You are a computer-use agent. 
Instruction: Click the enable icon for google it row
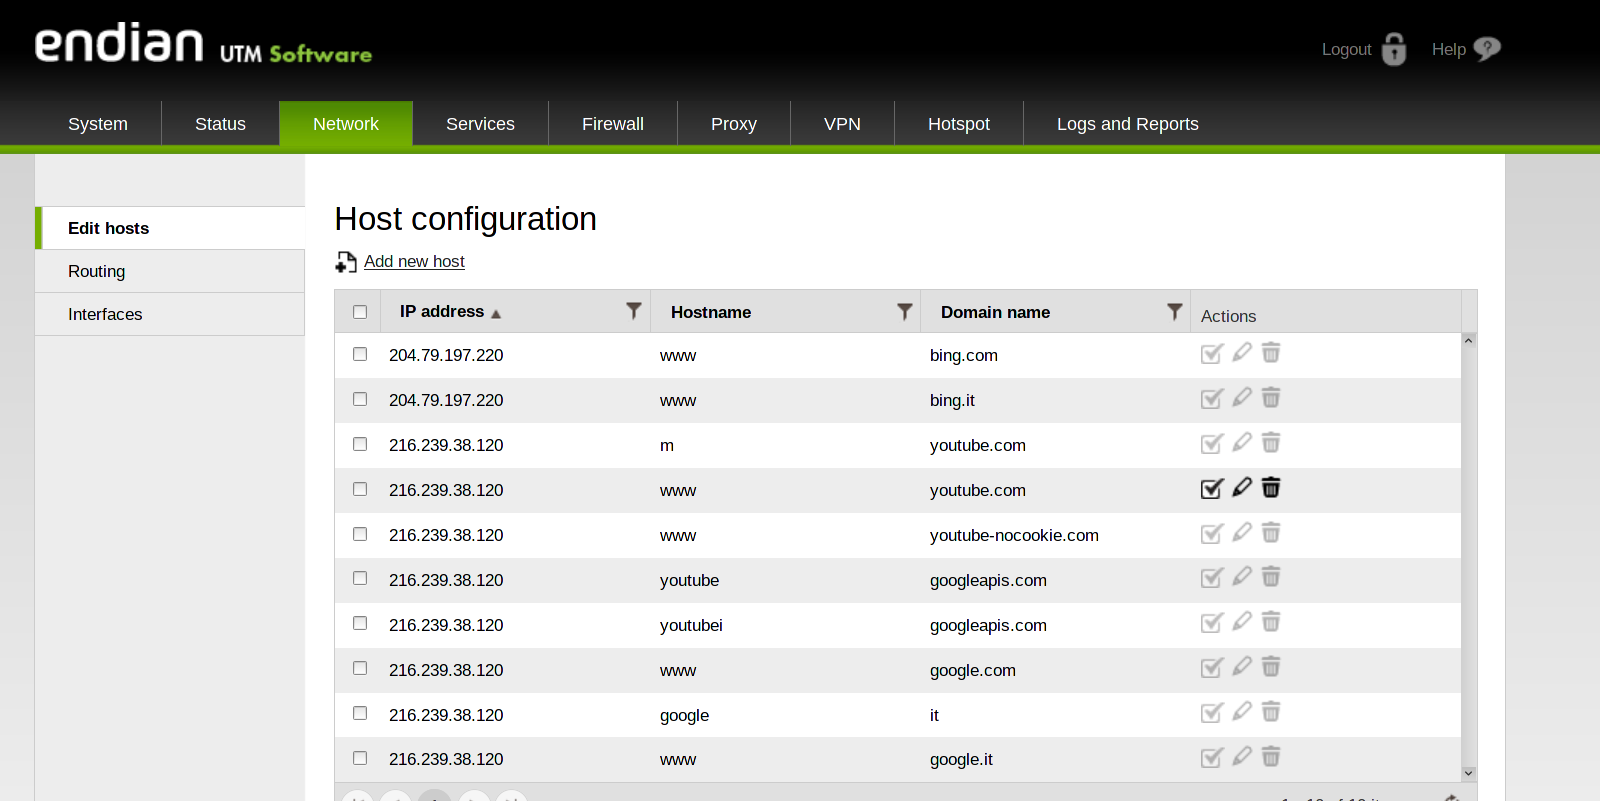[x=1211, y=713]
